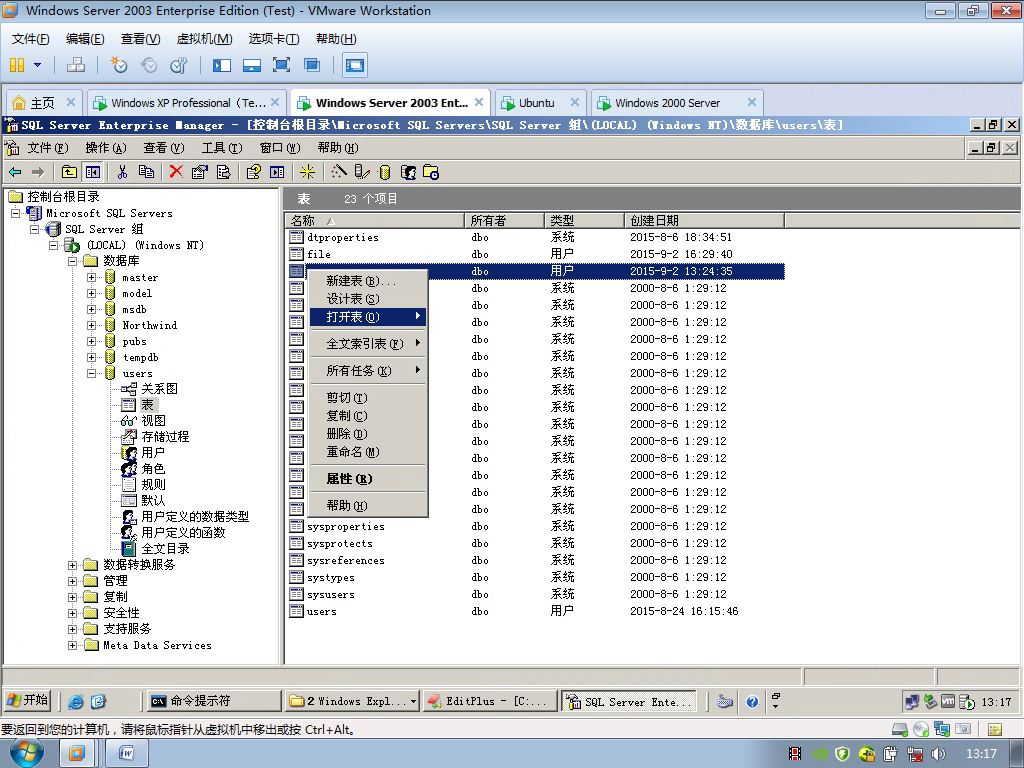Click the New Job toolbar icon
The width and height of the screenshot is (1024, 768).
(x=431, y=172)
